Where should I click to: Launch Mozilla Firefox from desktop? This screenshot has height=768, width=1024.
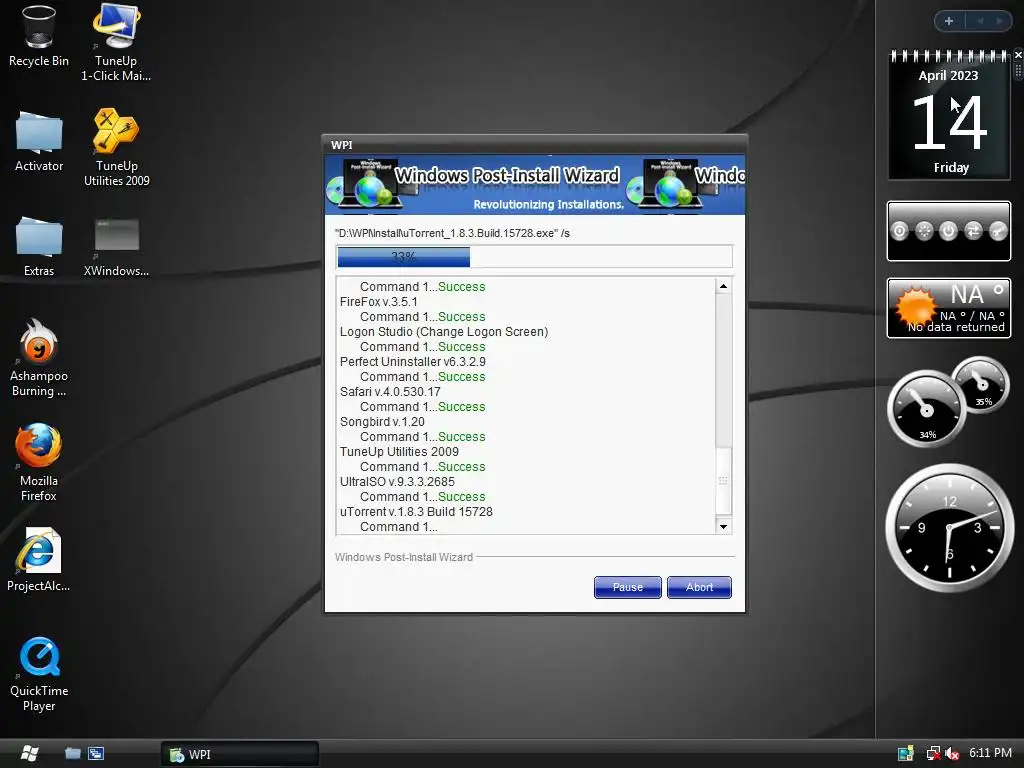(39, 462)
